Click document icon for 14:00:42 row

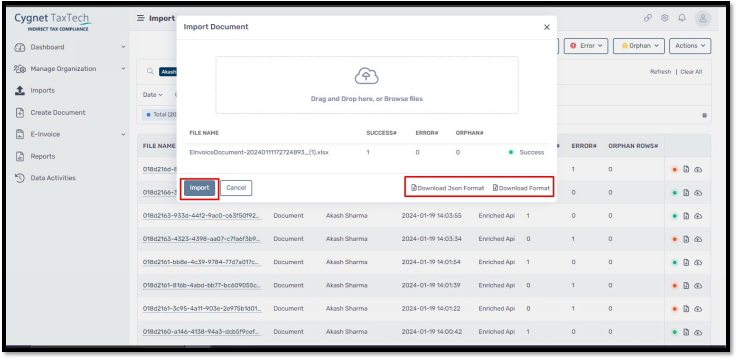click(x=686, y=332)
